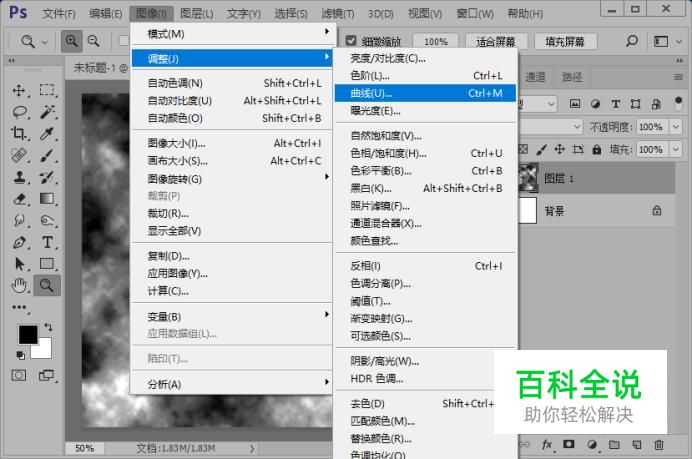Viewport: 692px width, 459px height.
Task: Toggle the 细微缩放 checkbox
Action: click(351, 41)
